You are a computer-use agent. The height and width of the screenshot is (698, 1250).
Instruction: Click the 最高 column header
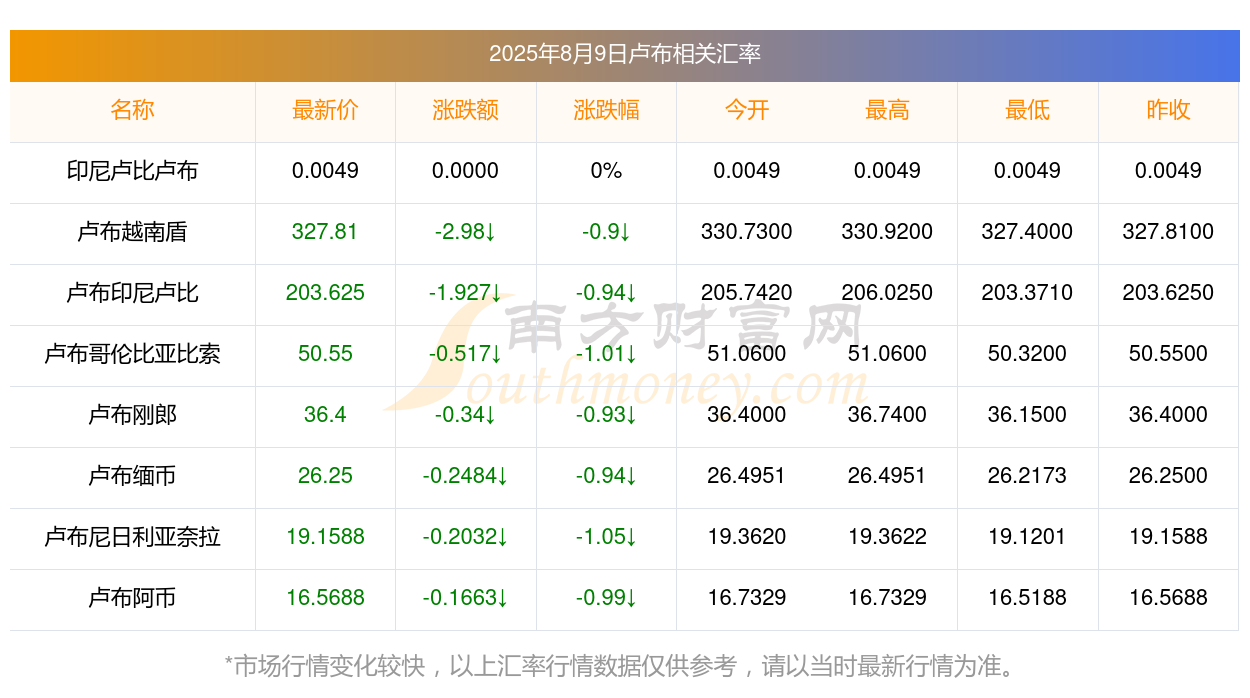[887, 110]
